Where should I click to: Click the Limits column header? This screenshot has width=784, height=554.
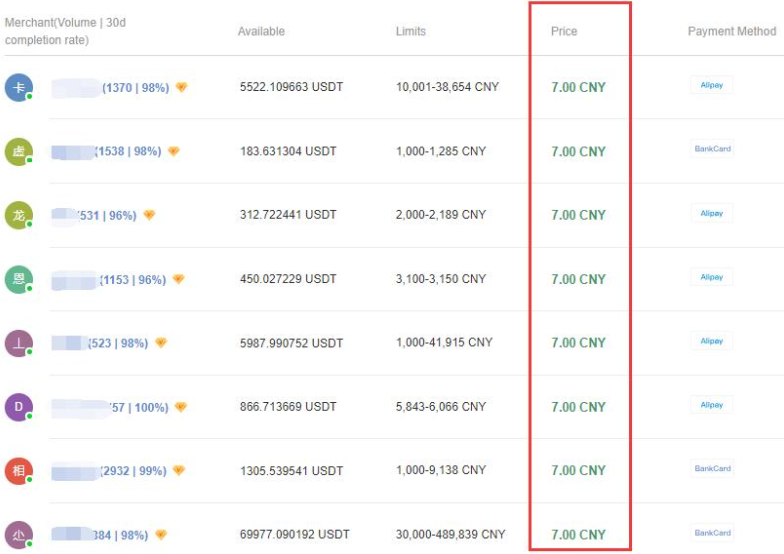click(411, 31)
